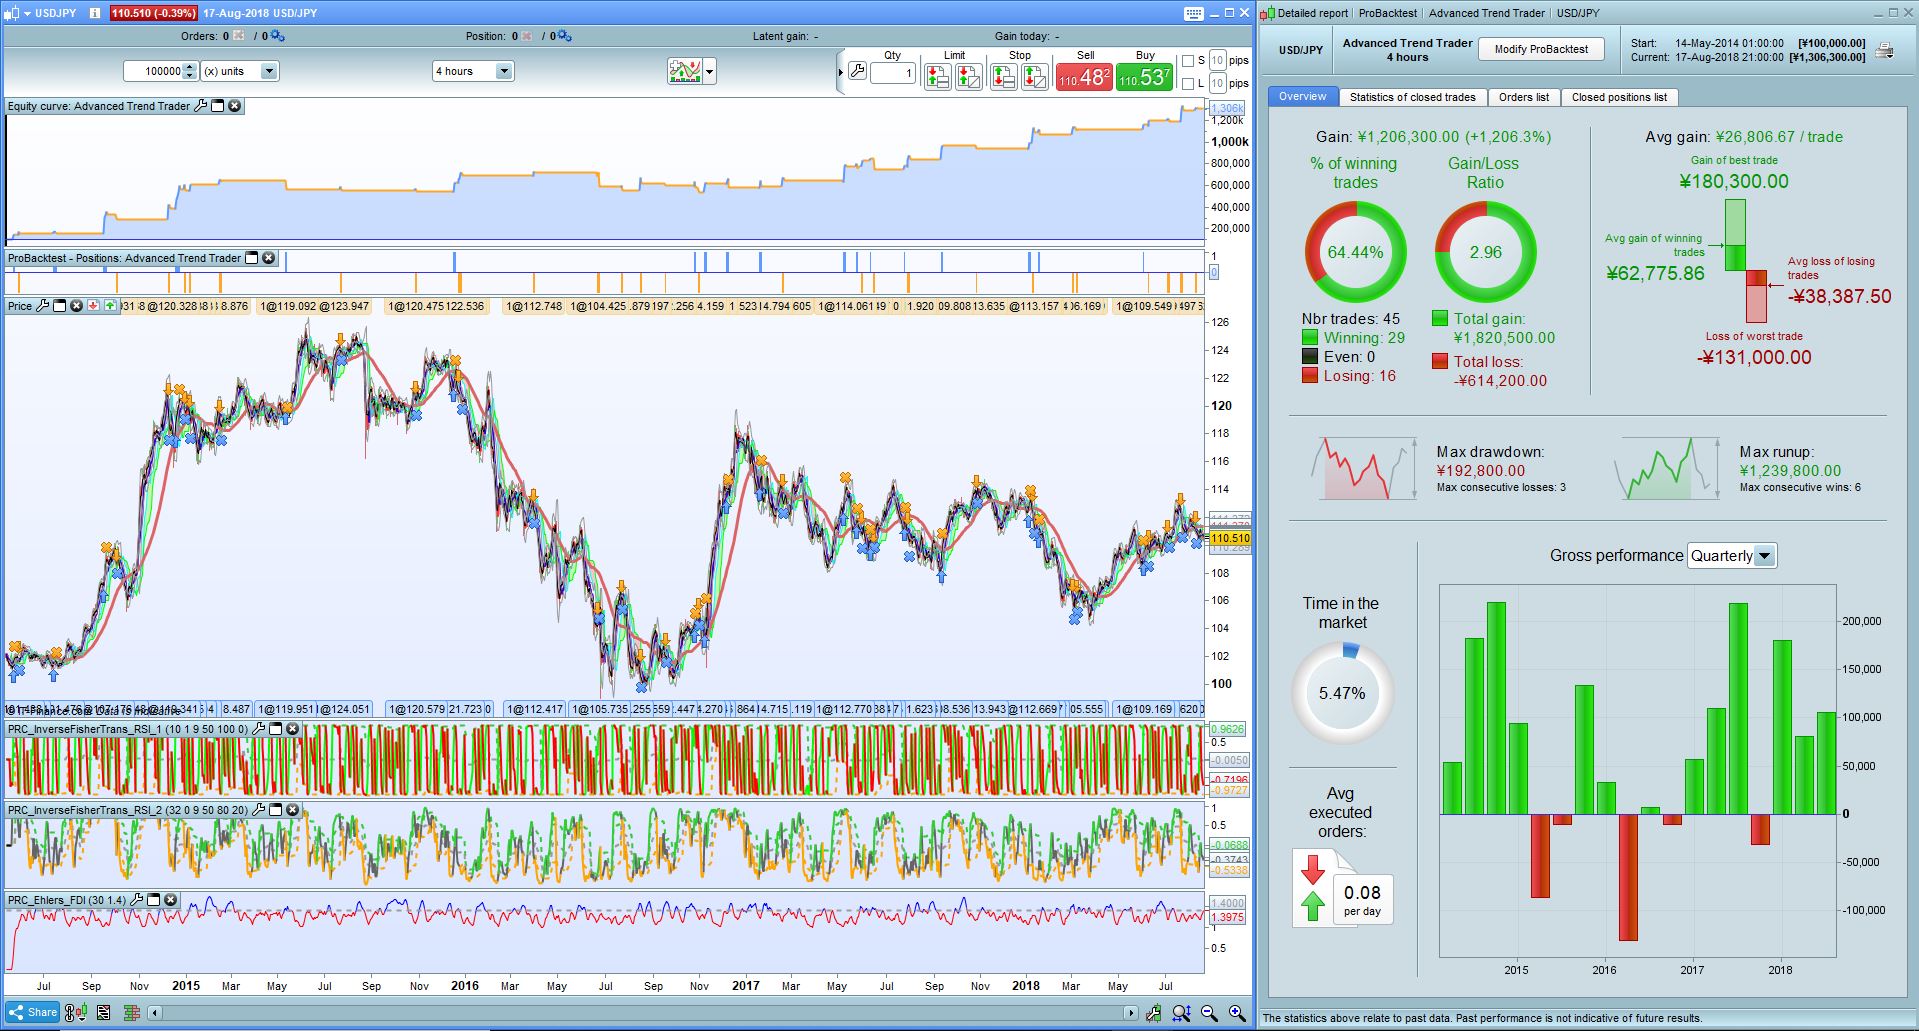This screenshot has width=1919, height=1031.
Task: Click the L pips value field
Action: coord(1217,84)
